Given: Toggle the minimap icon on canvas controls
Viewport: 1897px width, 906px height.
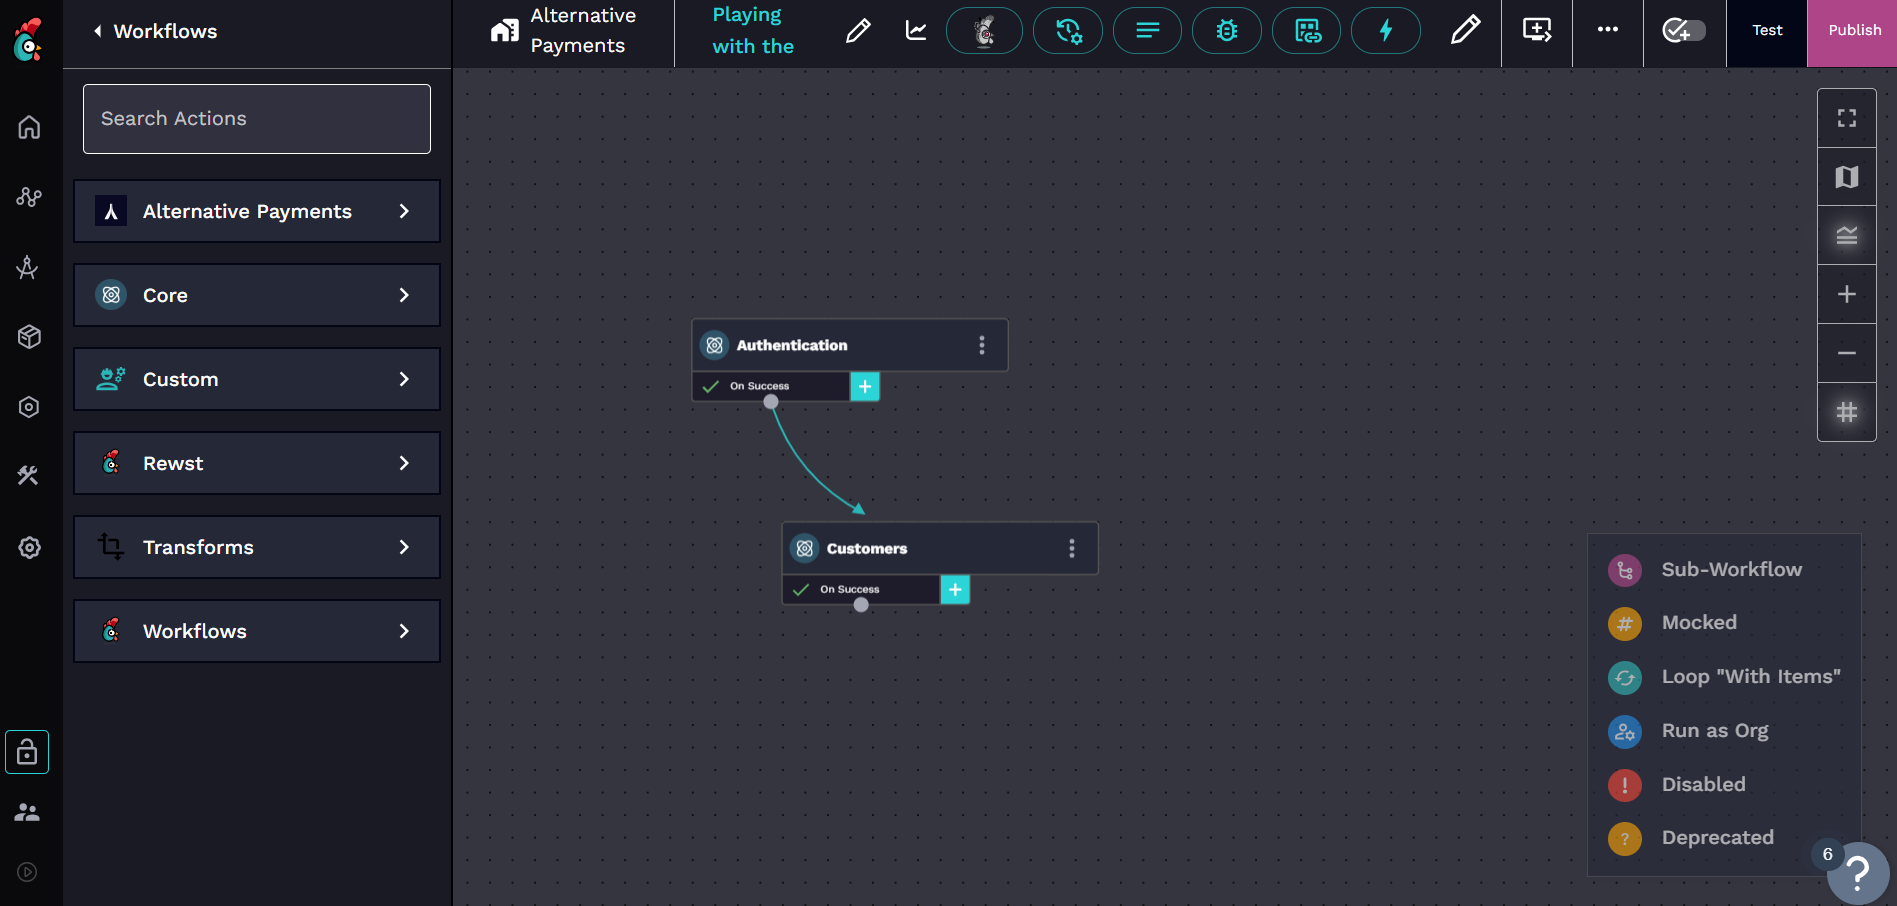Looking at the screenshot, I should 1846,177.
